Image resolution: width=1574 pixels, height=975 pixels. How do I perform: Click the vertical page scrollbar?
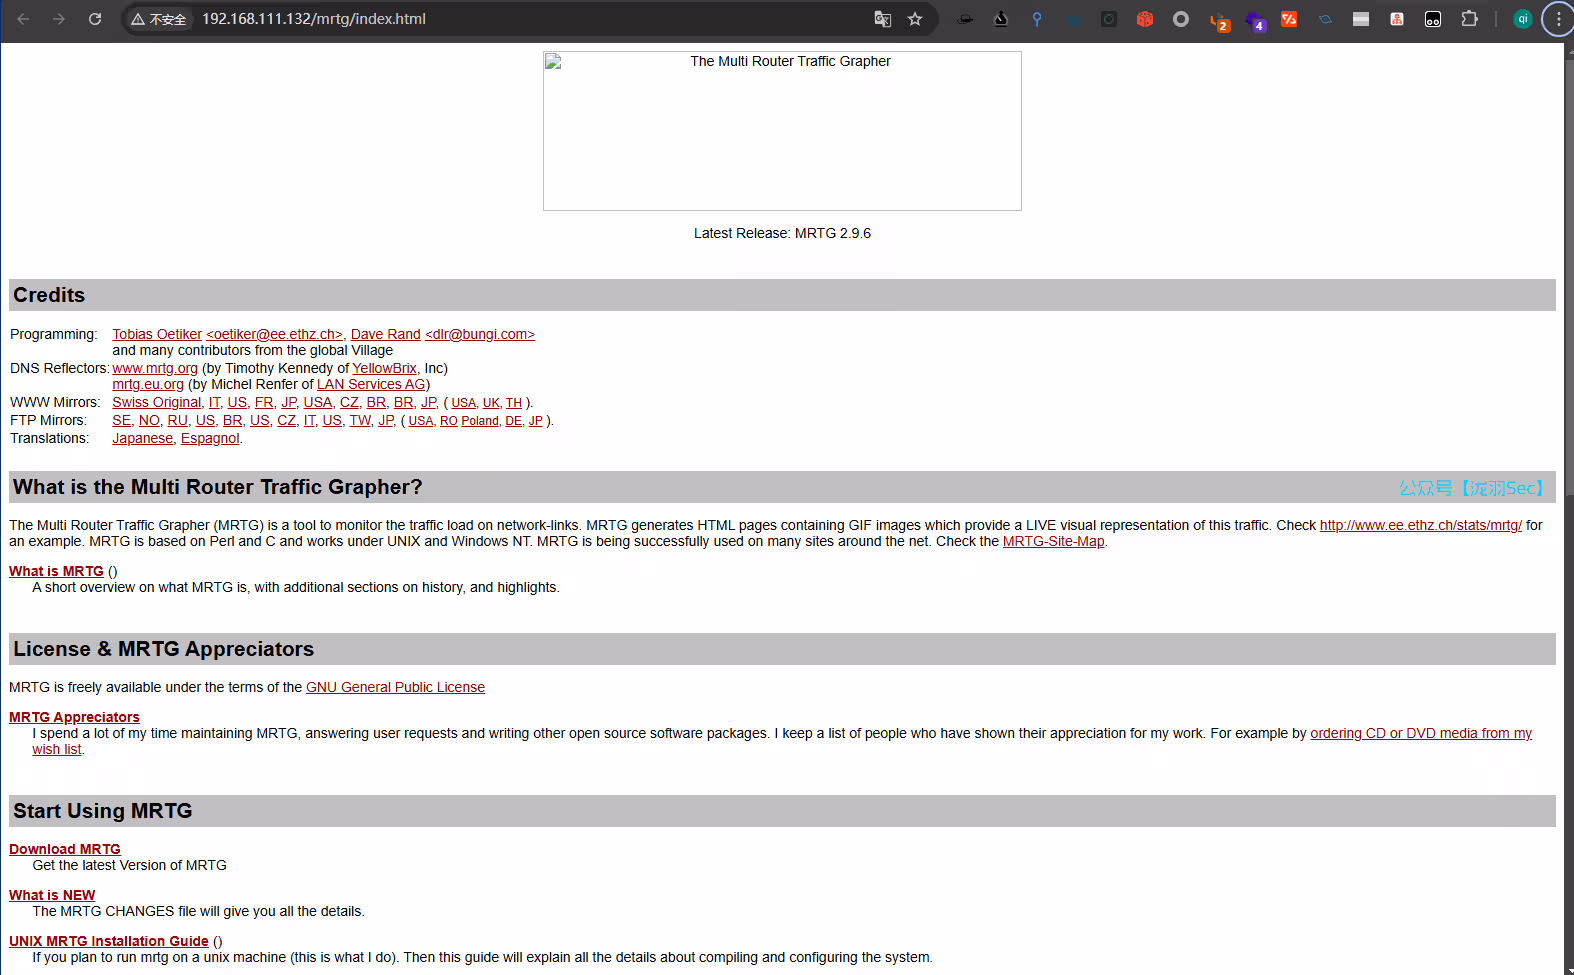click(x=1568, y=500)
